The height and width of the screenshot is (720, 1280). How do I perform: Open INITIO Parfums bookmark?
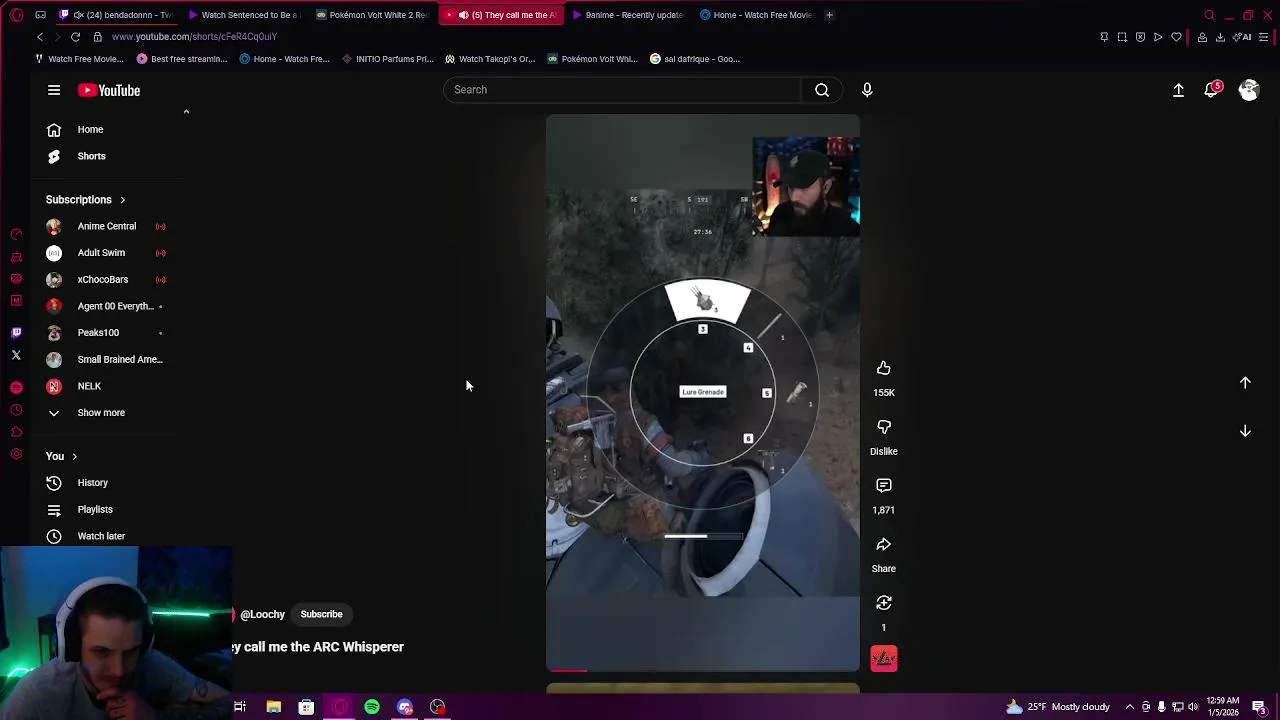387,59
